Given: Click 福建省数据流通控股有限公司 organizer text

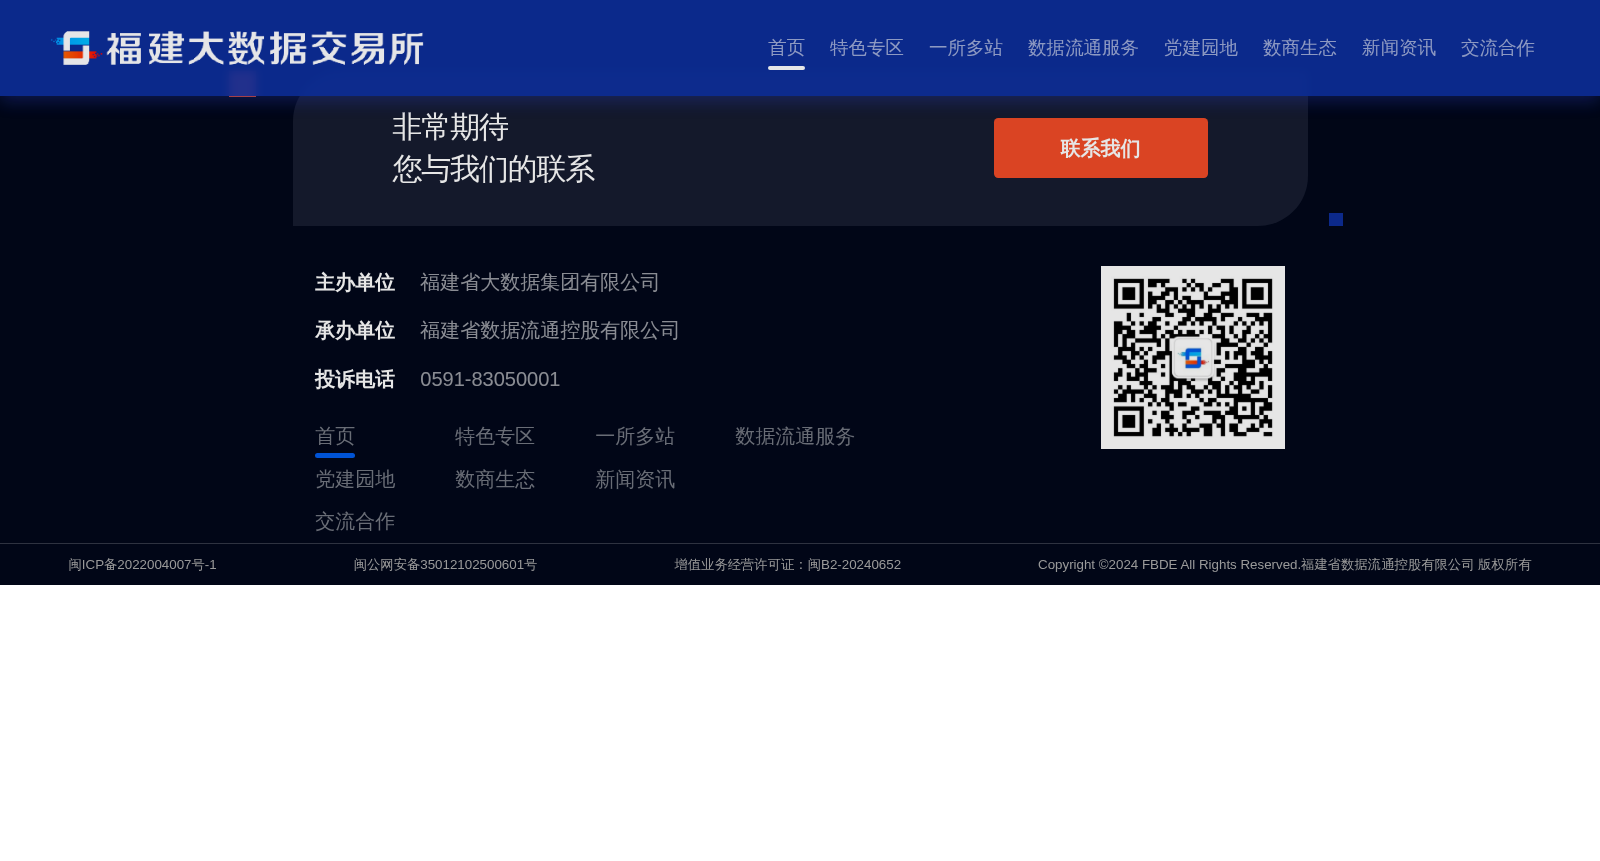Looking at the screenshot, I should point(550,330).
